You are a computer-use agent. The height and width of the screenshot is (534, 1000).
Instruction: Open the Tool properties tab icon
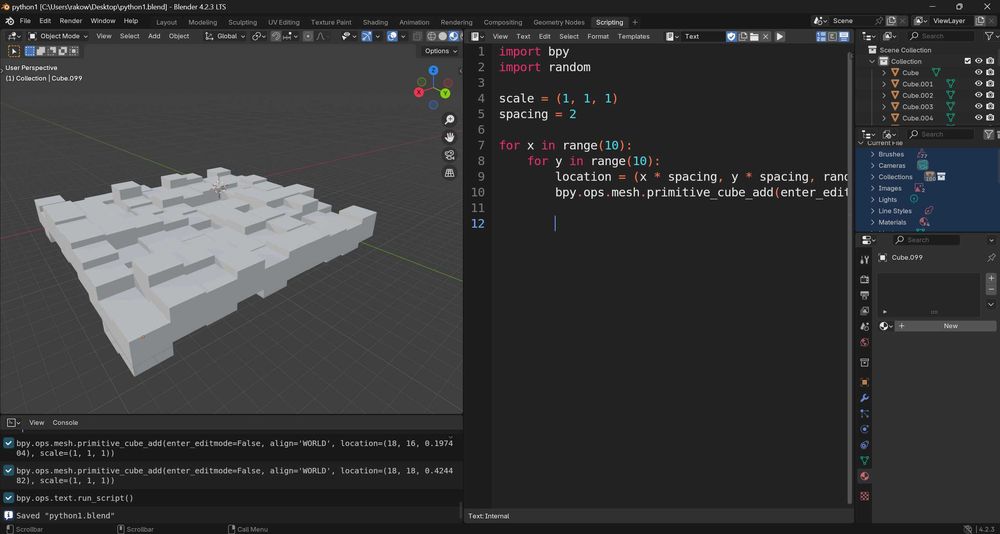click(865, 260)
